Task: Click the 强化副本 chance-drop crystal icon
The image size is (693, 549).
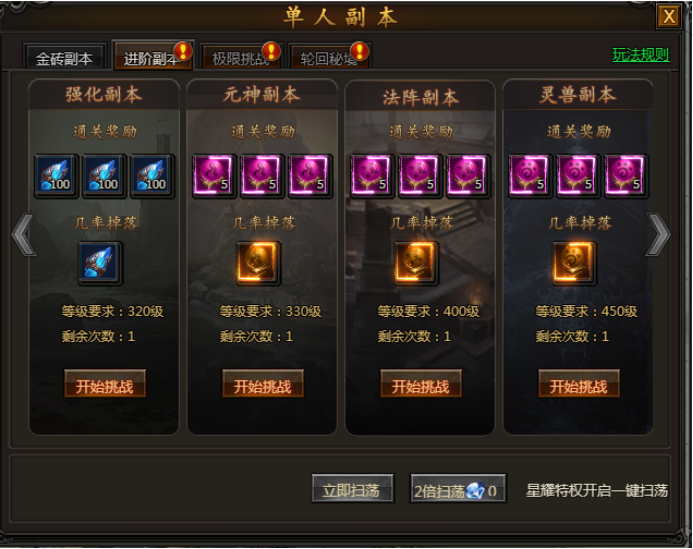Action: pos(100,263)
